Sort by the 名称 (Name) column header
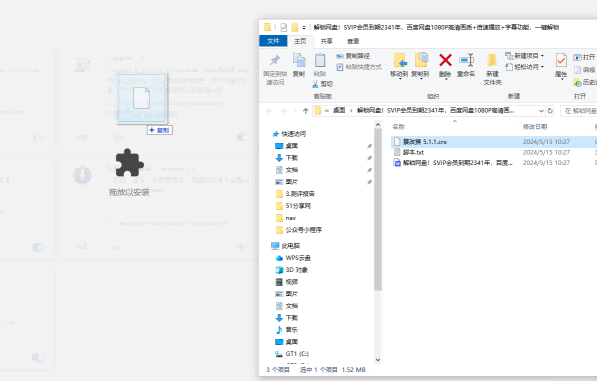Image resolution: width=597 pixels, height=381 pixels. [x=399, y=127]
